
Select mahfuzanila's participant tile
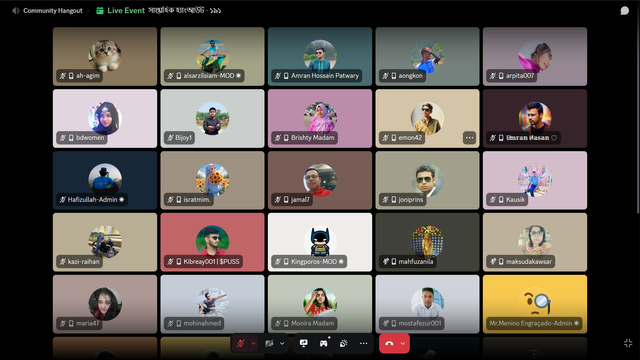click(427, 242)
